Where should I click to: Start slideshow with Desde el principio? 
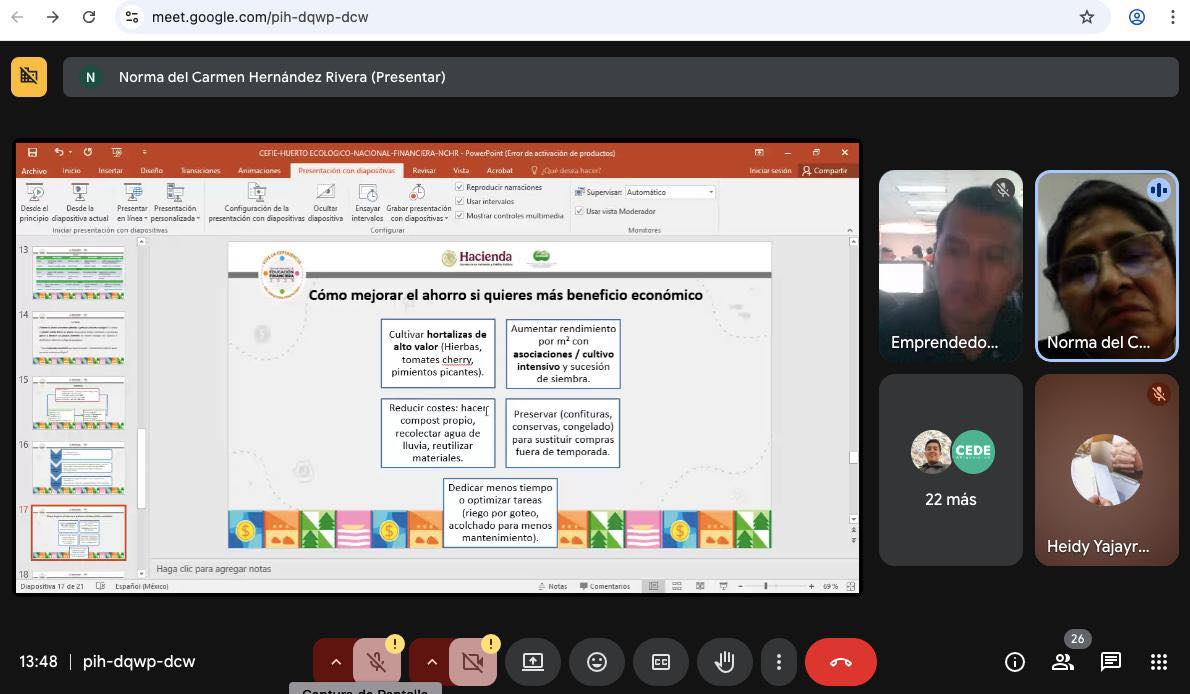tap(34, 202)
